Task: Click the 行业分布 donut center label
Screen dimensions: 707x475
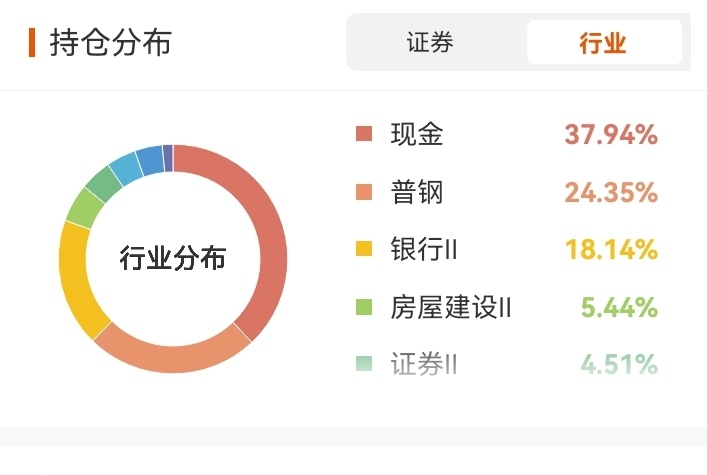Action: coord(173,258)
